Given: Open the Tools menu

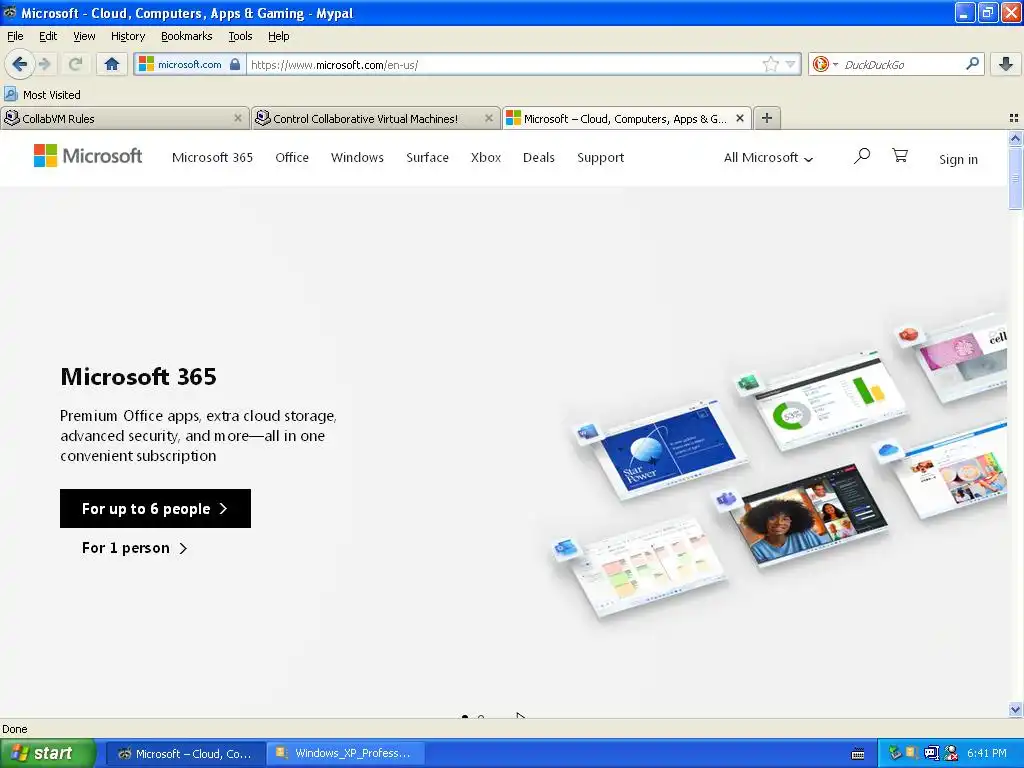Looking at the screenshot, I should coord(240,36).
